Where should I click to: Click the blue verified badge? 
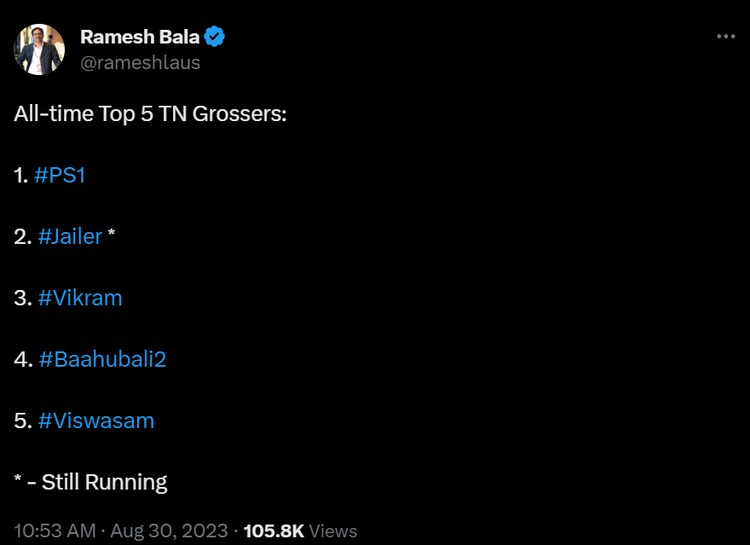tap(215, 38)
